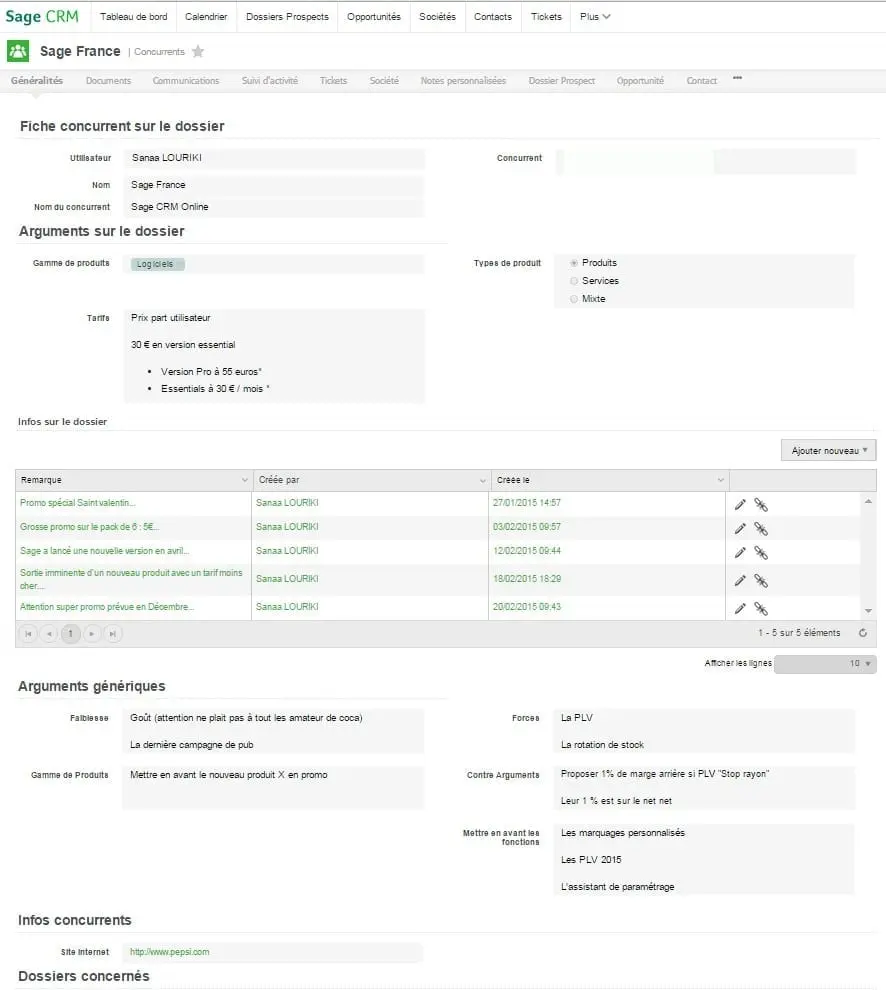This screenshot has height=990, width=886.
Task: Edit the Sage a lancé une nouvelle version row
Action: click(x=740, y=552)
